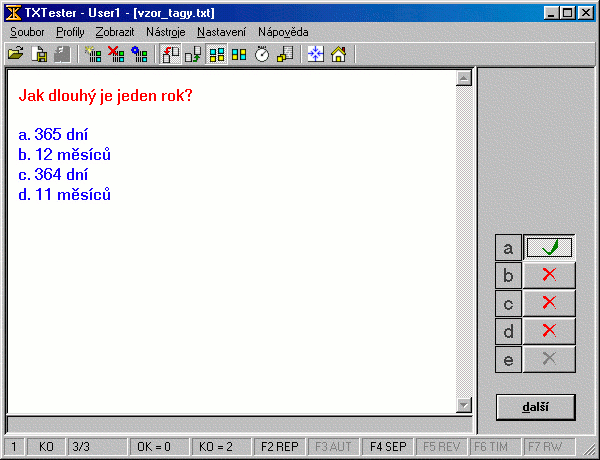Viewport: 600px width, 460px height.
Task: Minimize the TXTester window
Action: (551, 13)
